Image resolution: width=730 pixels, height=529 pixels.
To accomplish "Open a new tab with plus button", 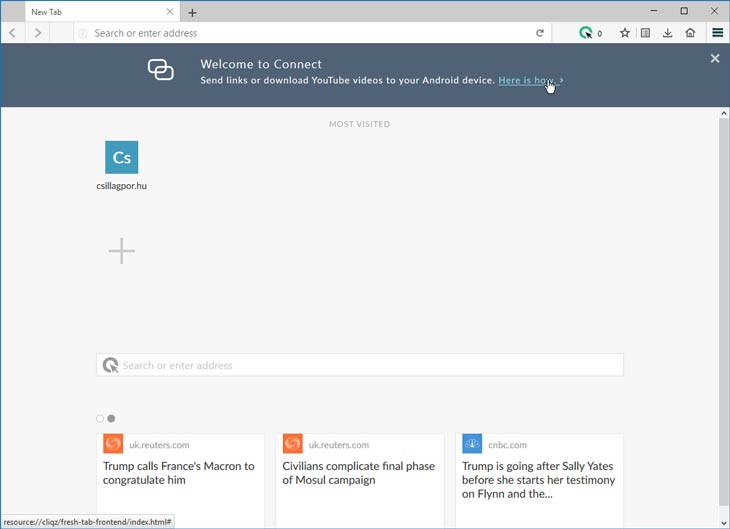I will coord(192,13).
